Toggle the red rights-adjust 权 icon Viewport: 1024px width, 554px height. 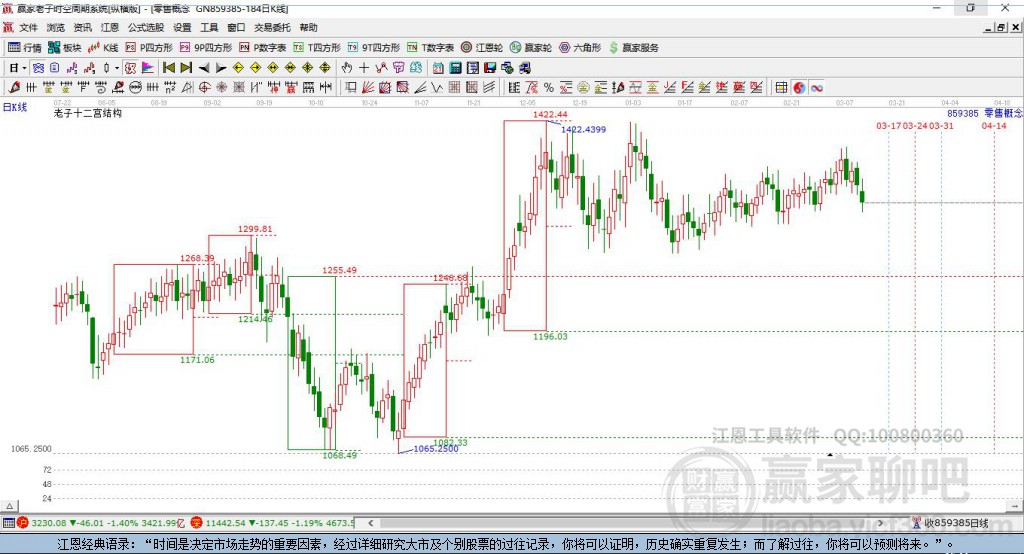tap(131, 68)
